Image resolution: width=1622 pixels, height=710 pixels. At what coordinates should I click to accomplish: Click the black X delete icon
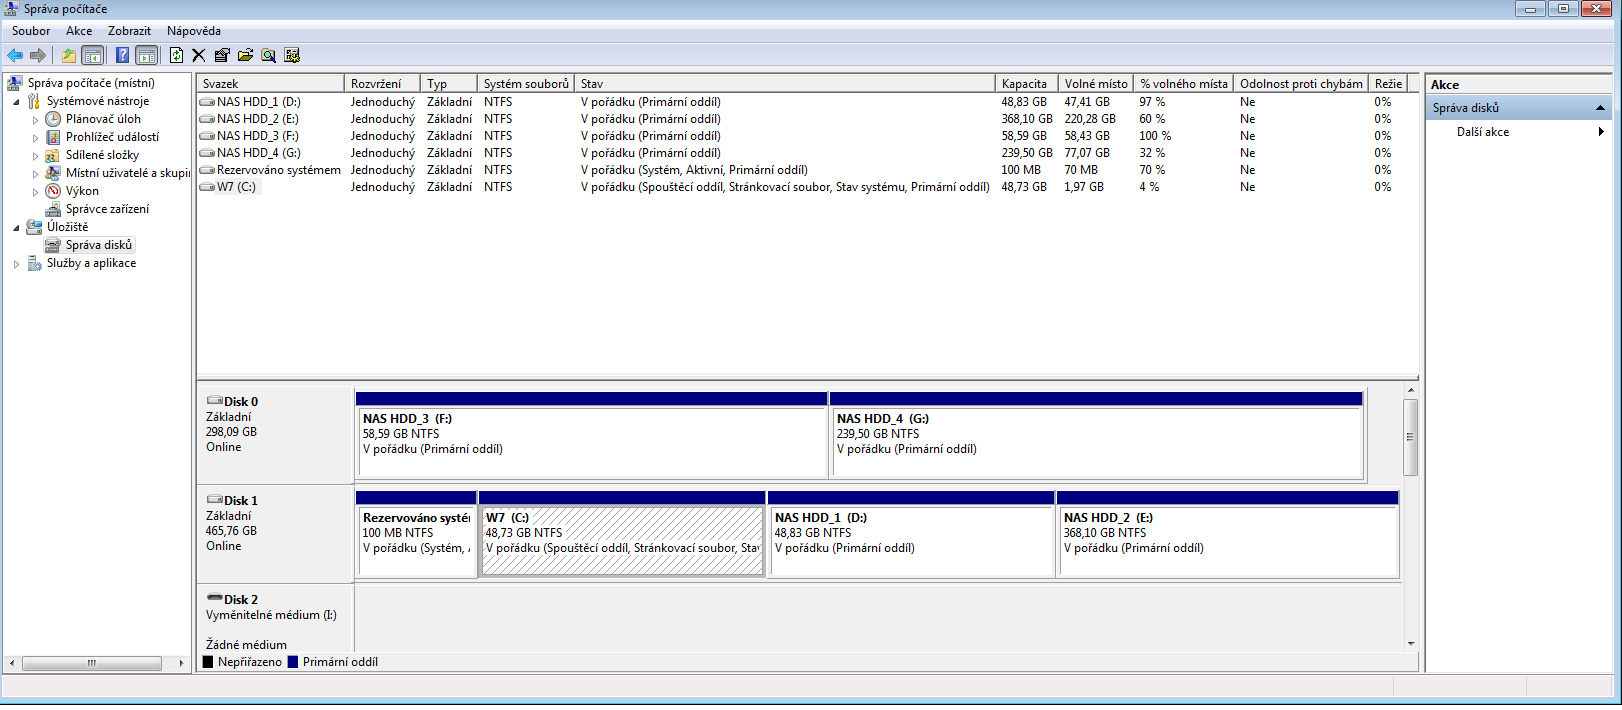pyautogui.click(x=199, y=56)
